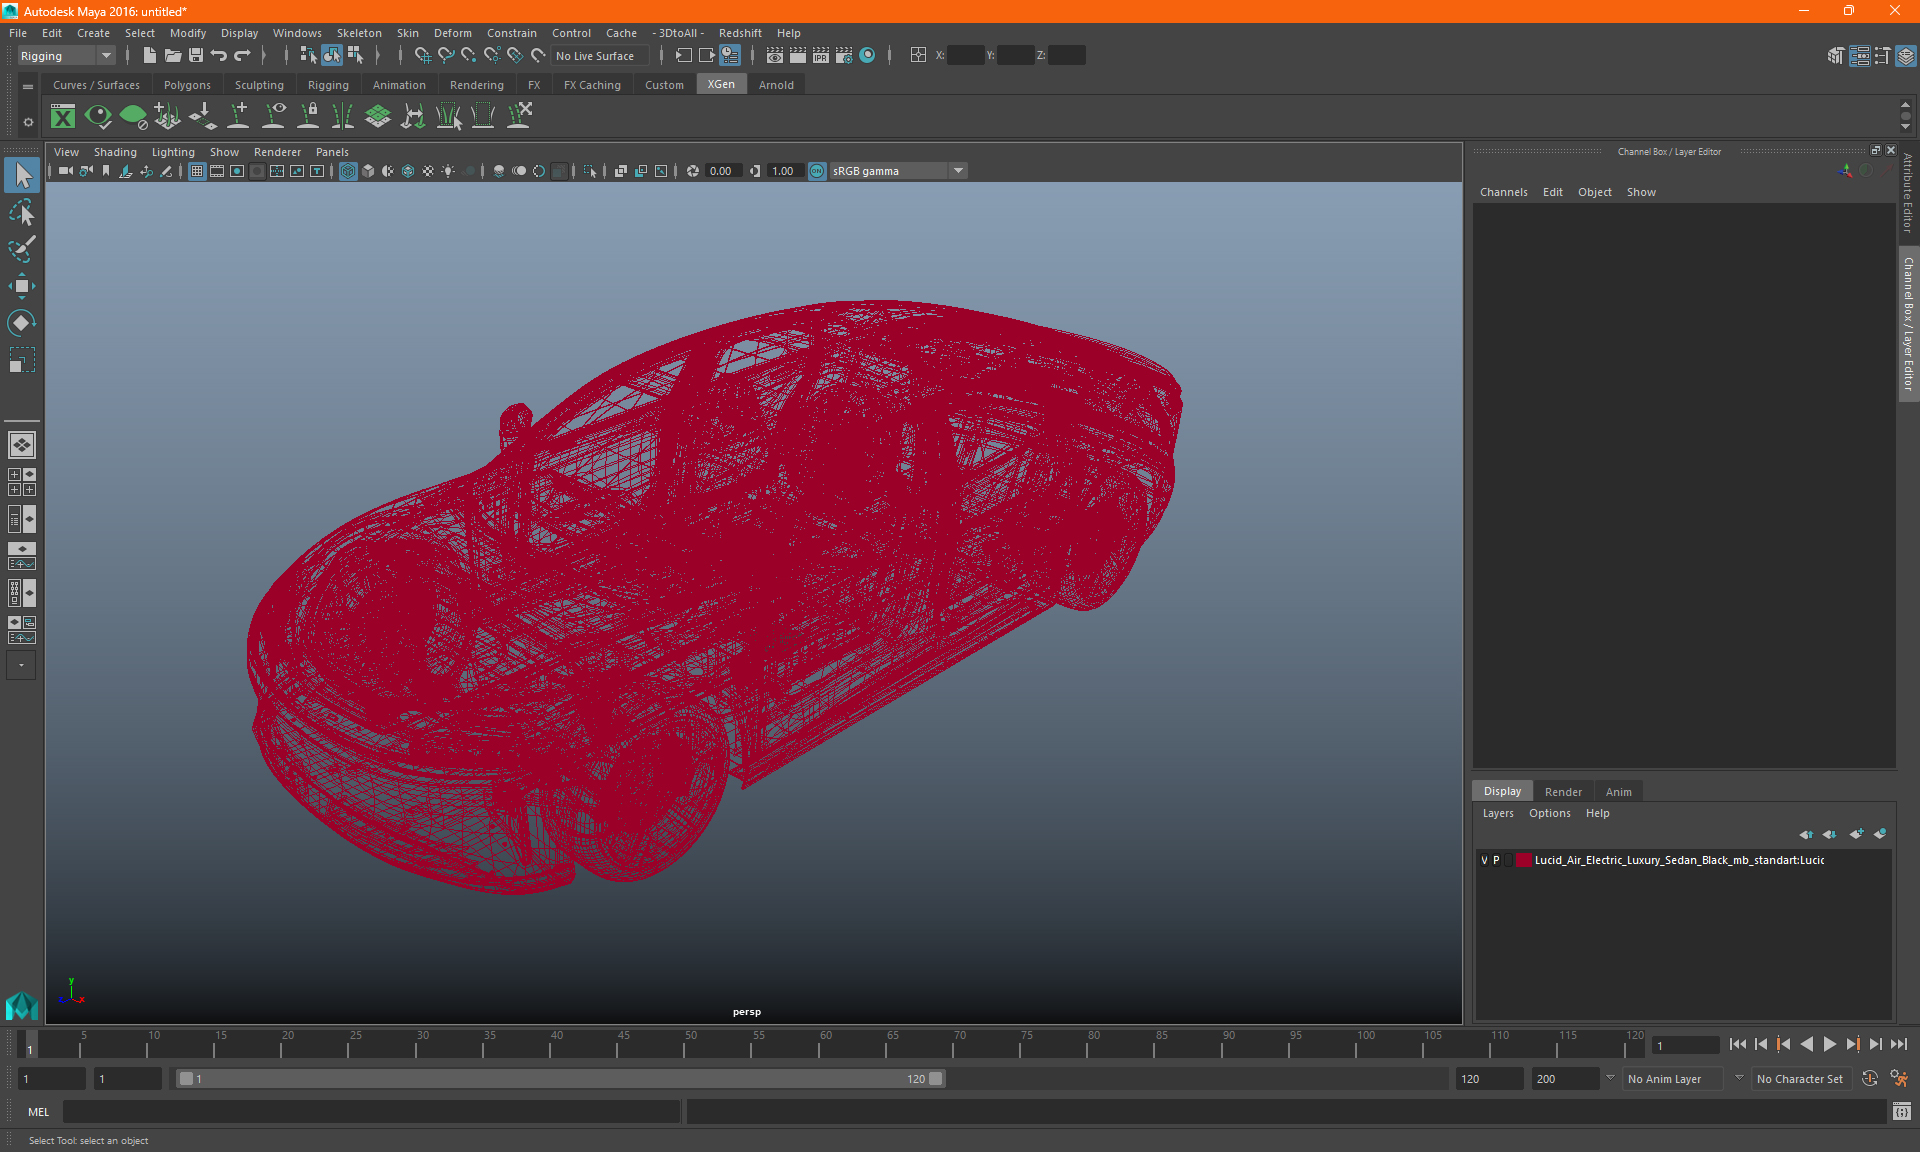Switch to Arnold shelf tab
Image resolution: width=1920 pixels, height=1152 pixels.
[776, 85]
